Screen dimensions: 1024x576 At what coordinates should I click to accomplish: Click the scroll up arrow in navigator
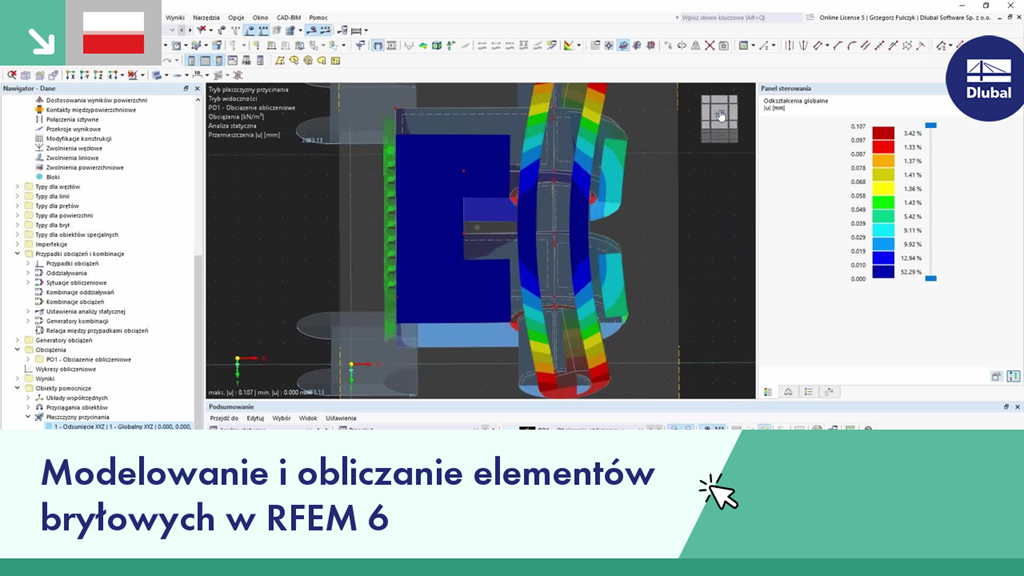(x=197, y=100)
